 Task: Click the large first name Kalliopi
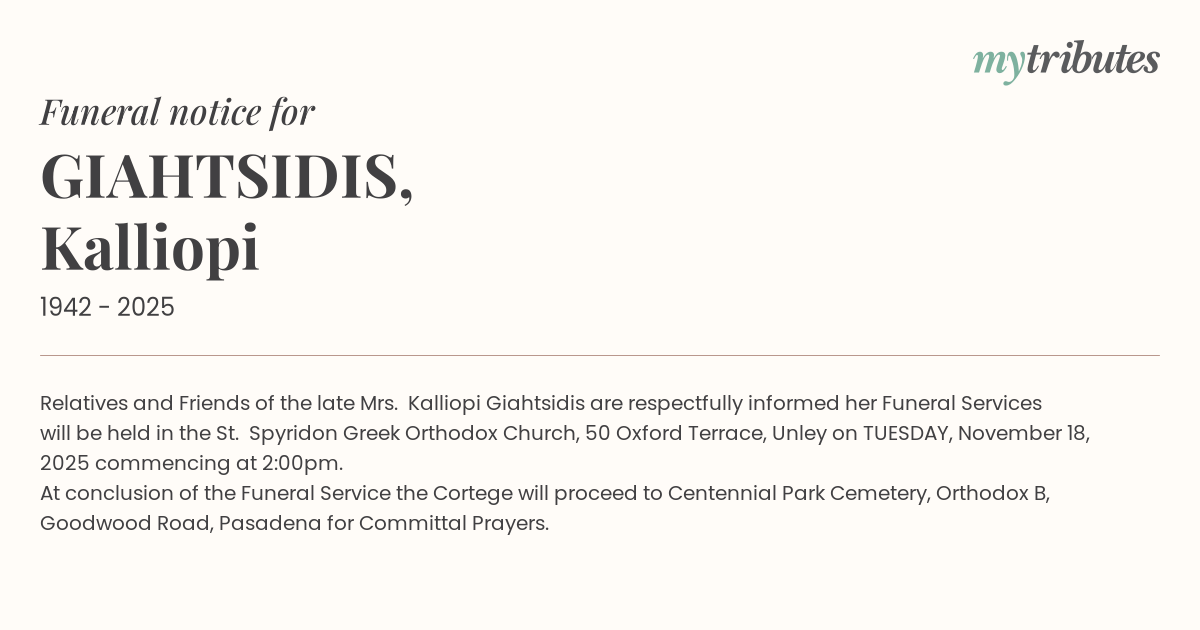coord(150,248)
